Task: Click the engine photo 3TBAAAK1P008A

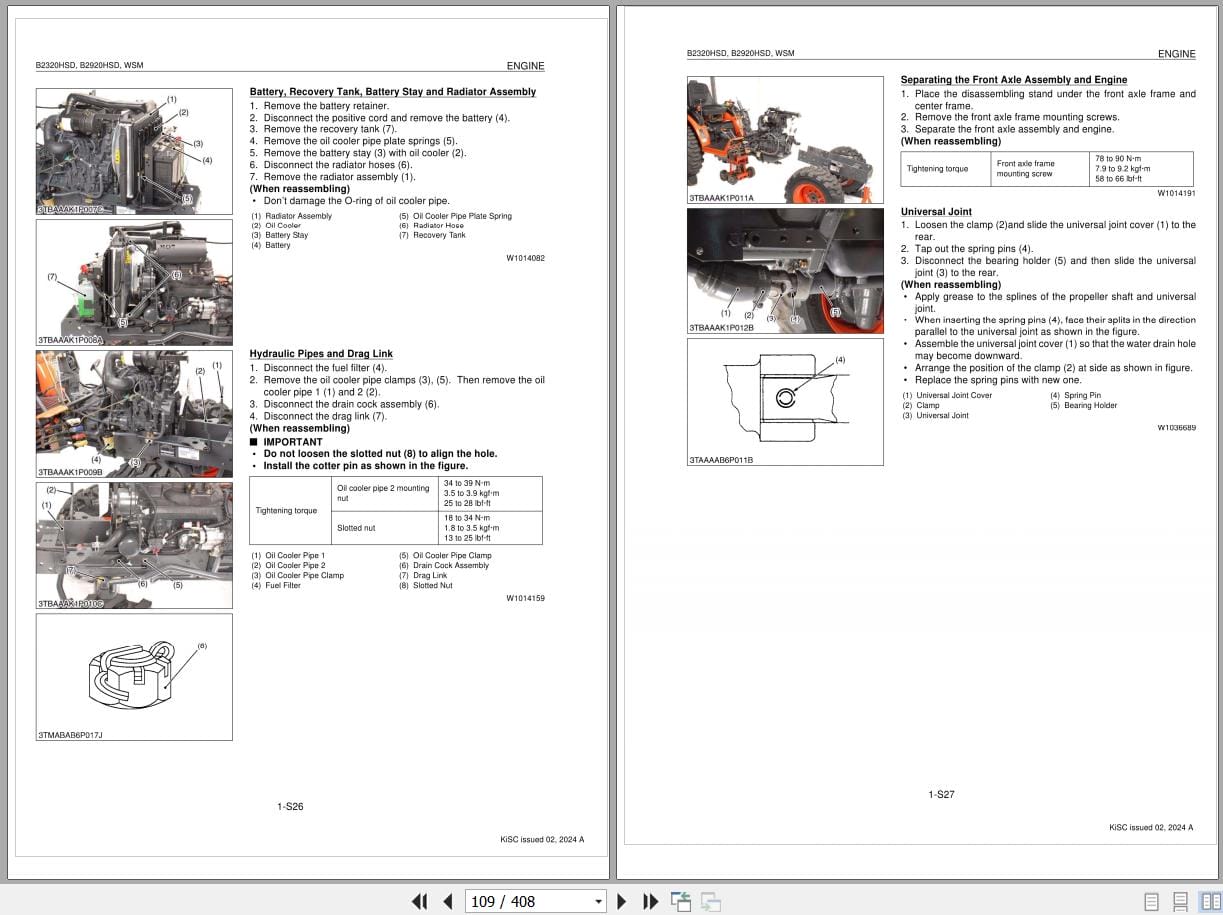Action: tap(134, 282)
